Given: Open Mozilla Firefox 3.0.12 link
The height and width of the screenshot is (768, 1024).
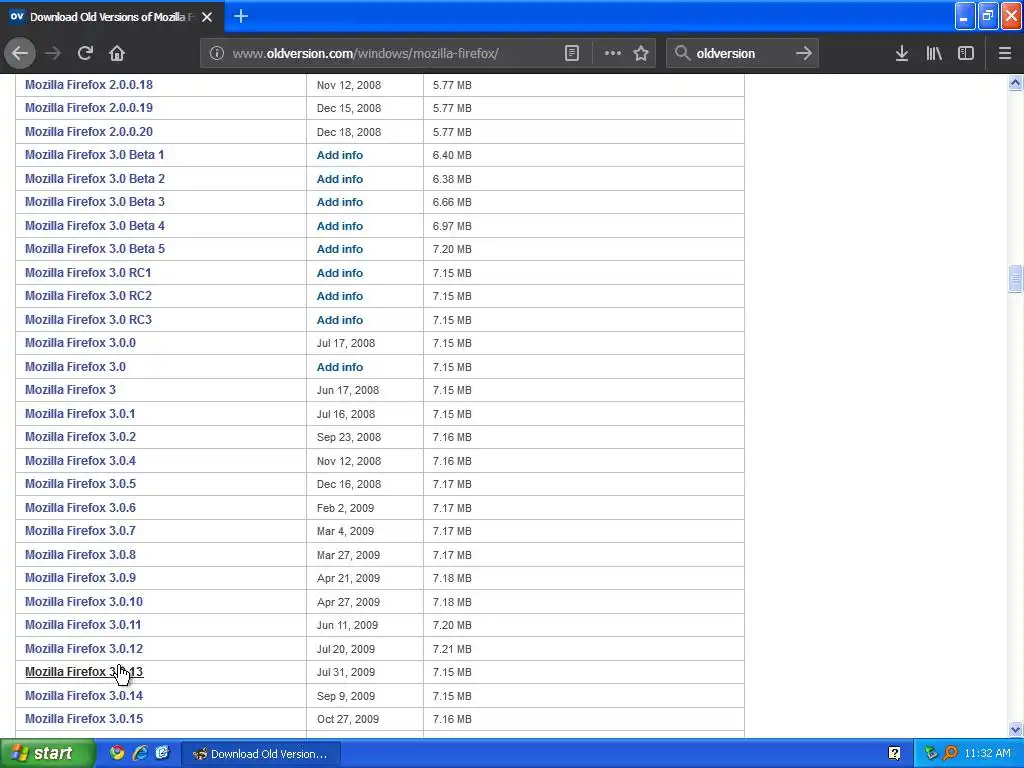Looking at the screenshot, I should [x=84, y=648].
